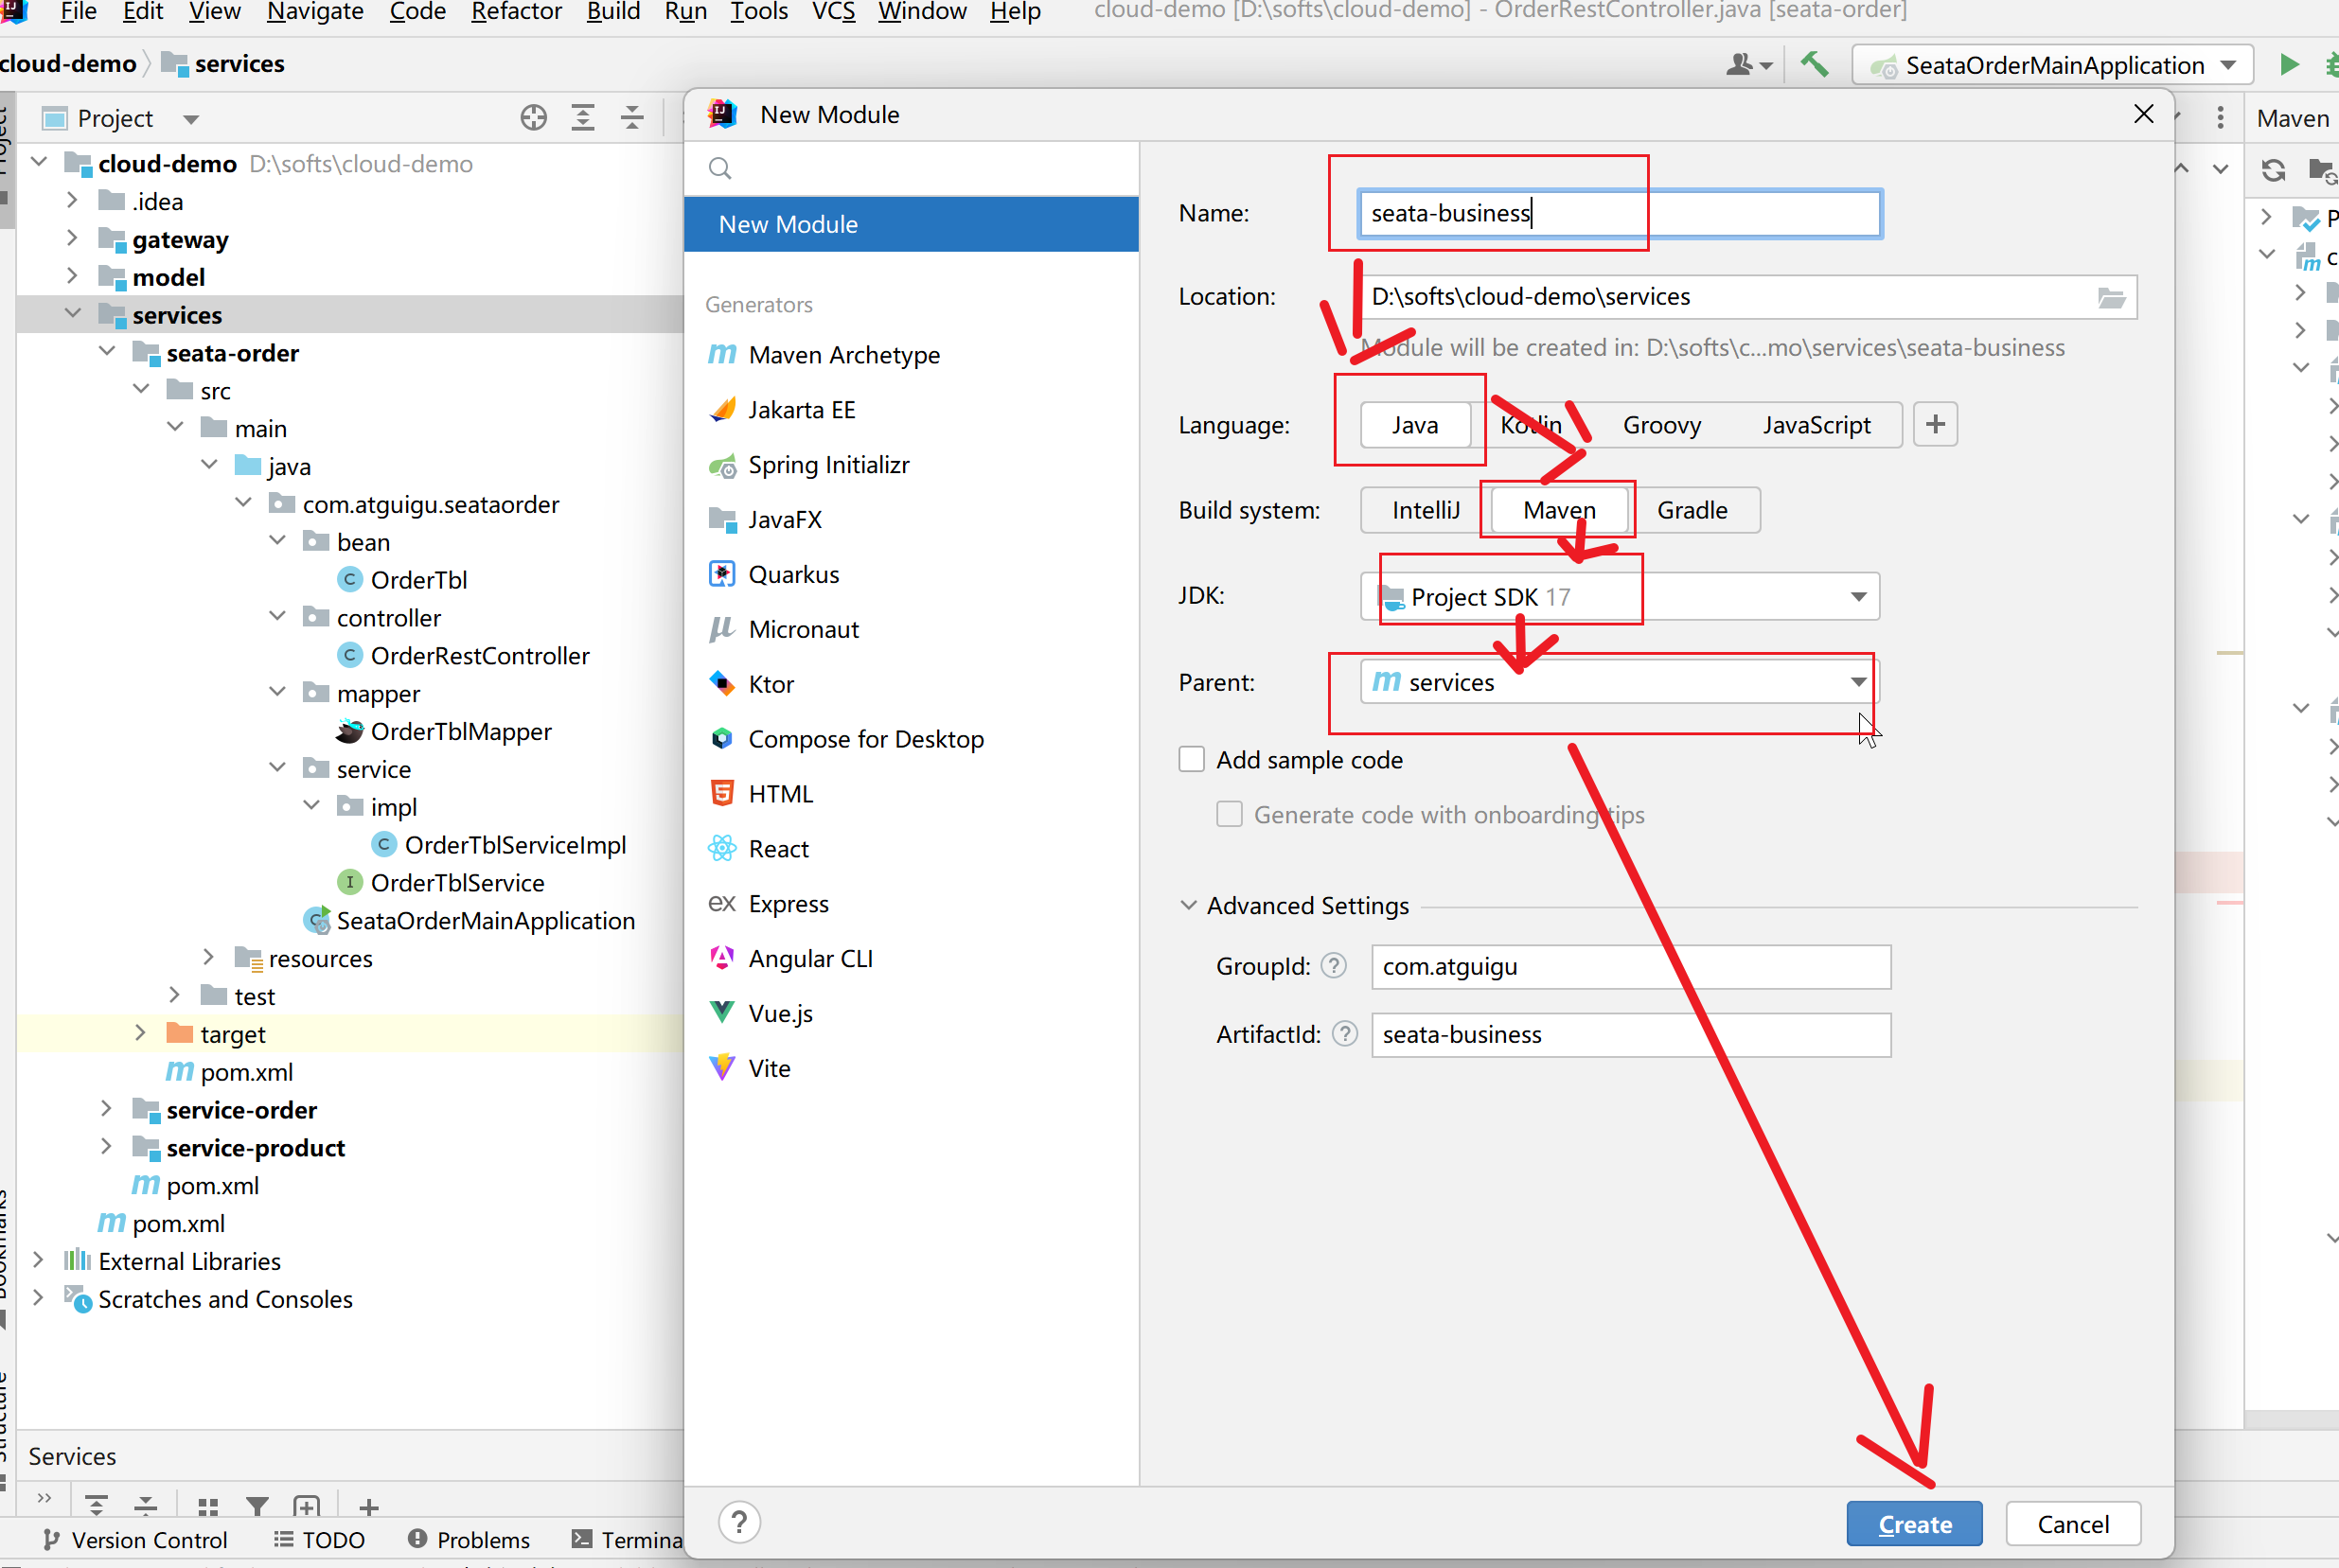
Task: Open the File menu
Action: [x=78, y=12]
